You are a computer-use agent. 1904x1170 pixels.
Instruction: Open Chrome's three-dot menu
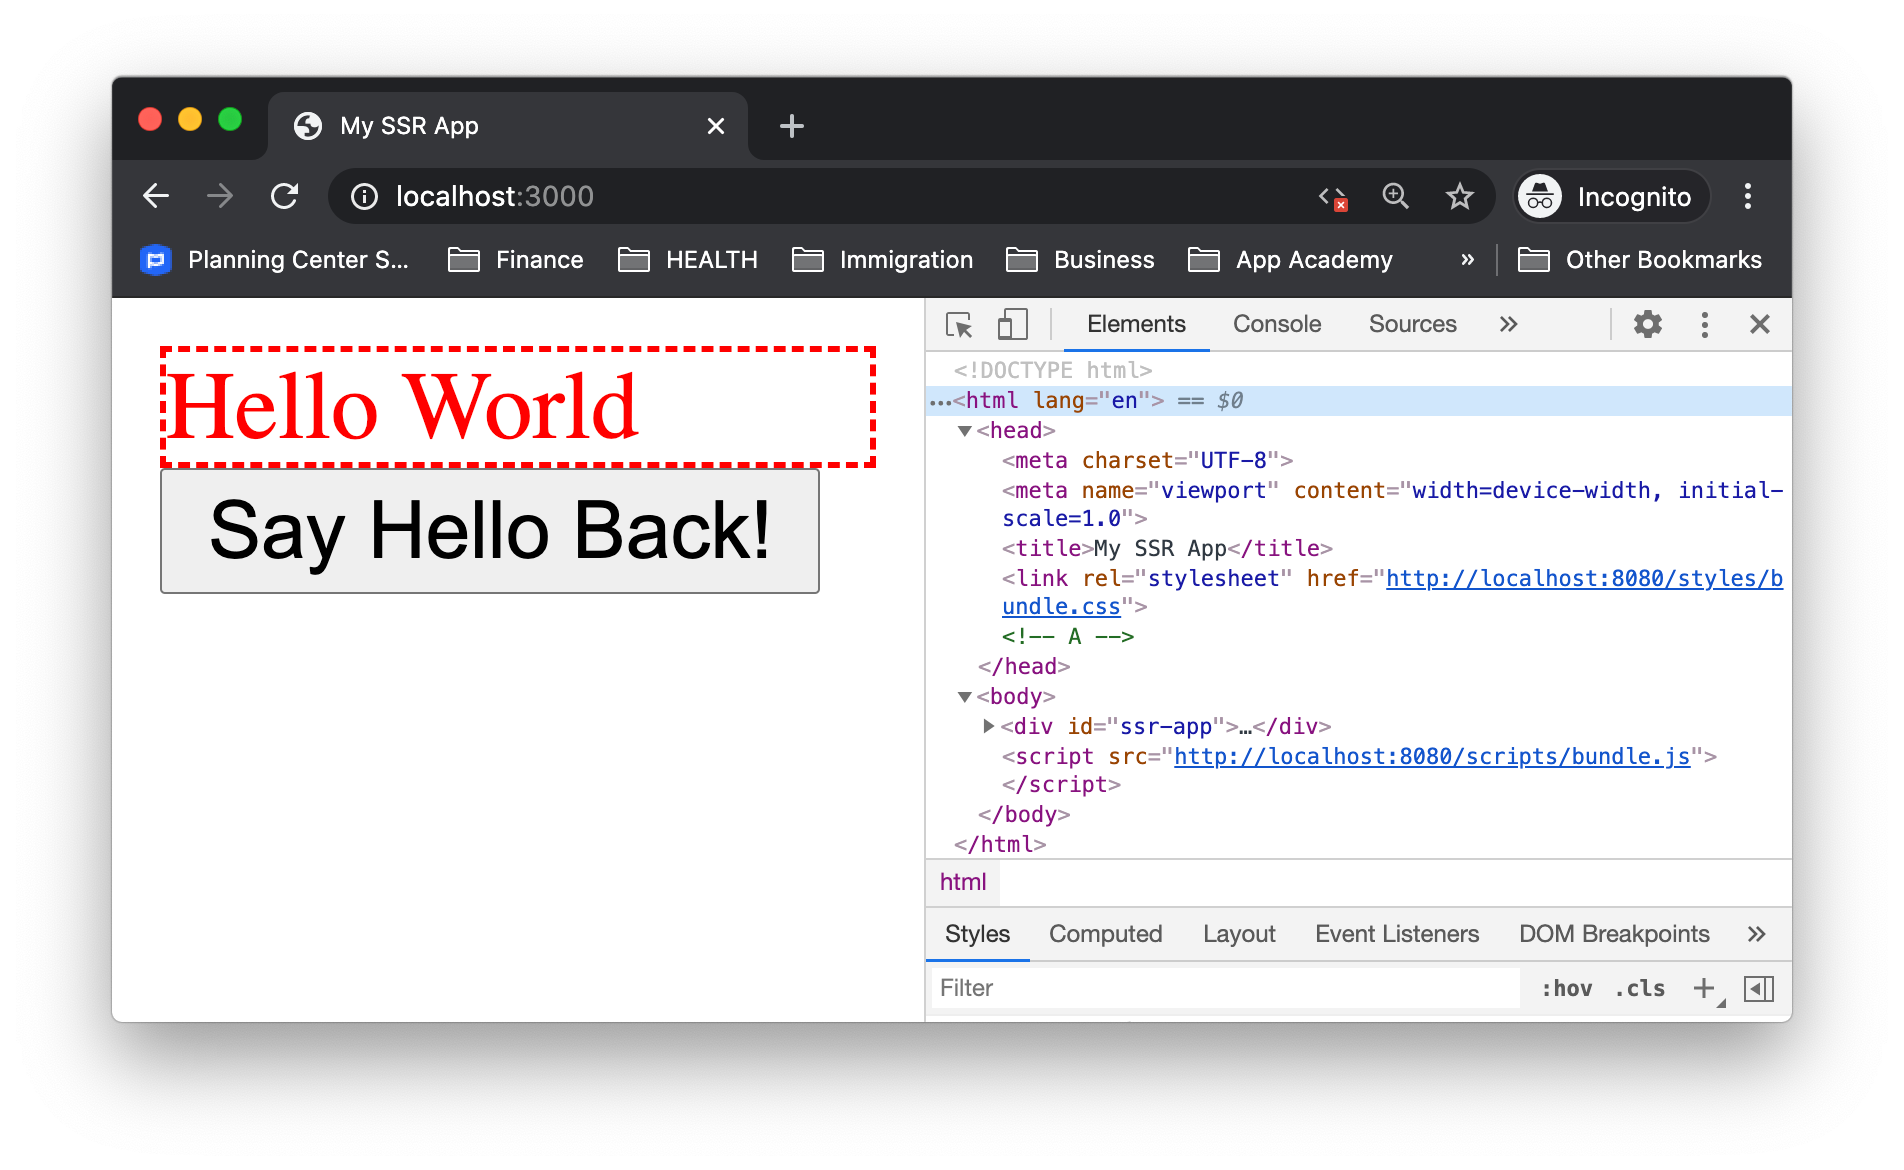click(x=1748, y=196)
